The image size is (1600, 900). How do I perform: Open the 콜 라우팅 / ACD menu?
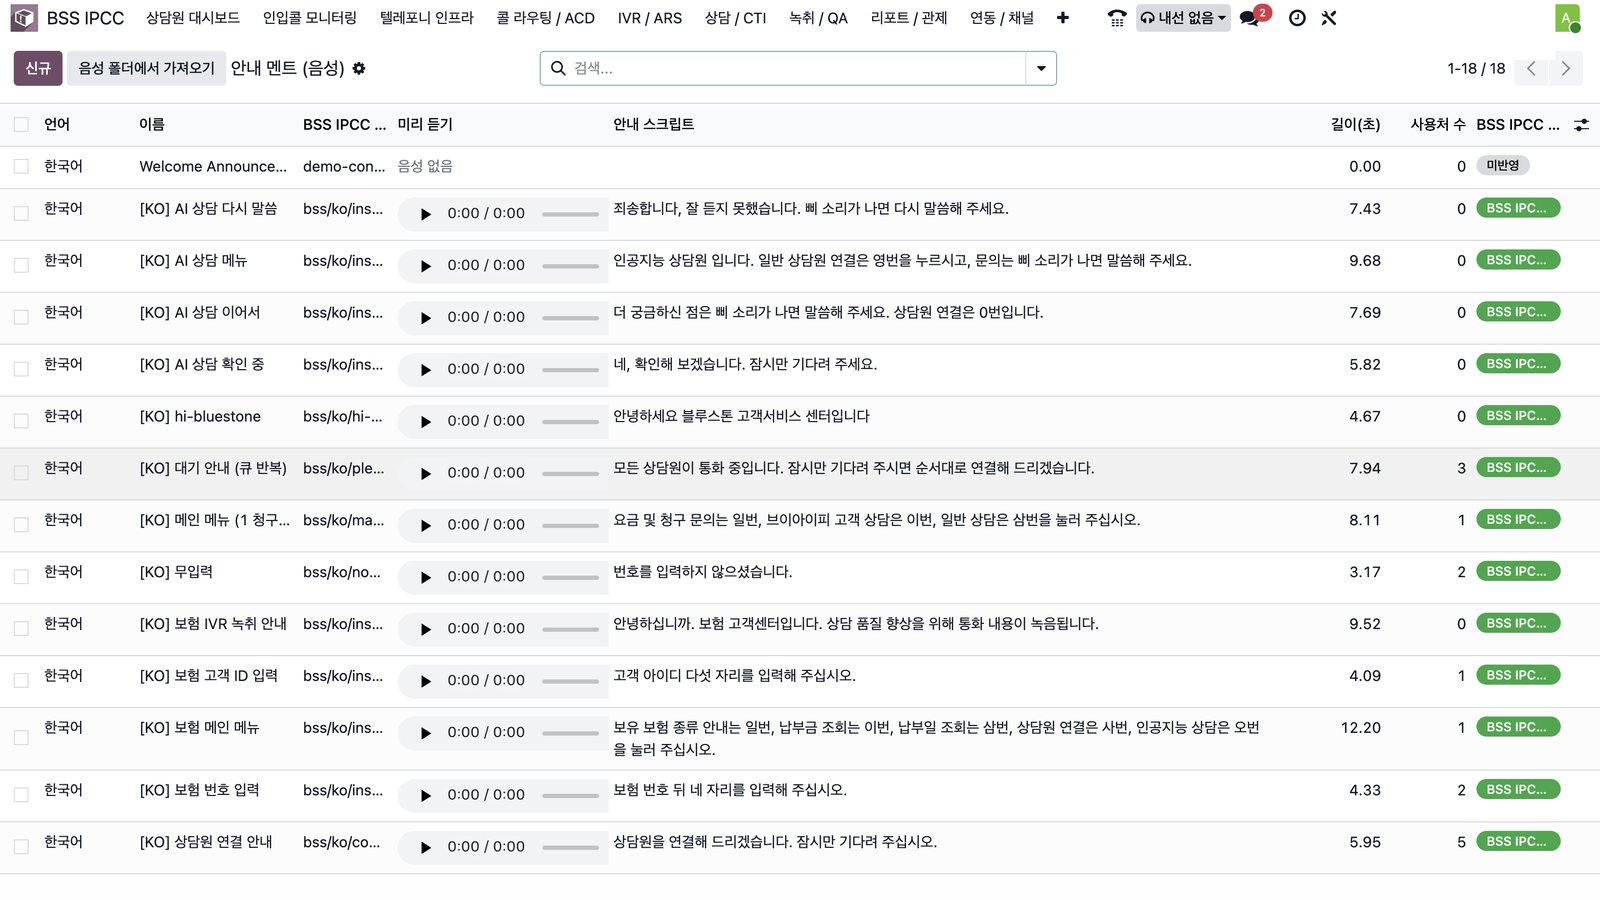tap(546, 18)
